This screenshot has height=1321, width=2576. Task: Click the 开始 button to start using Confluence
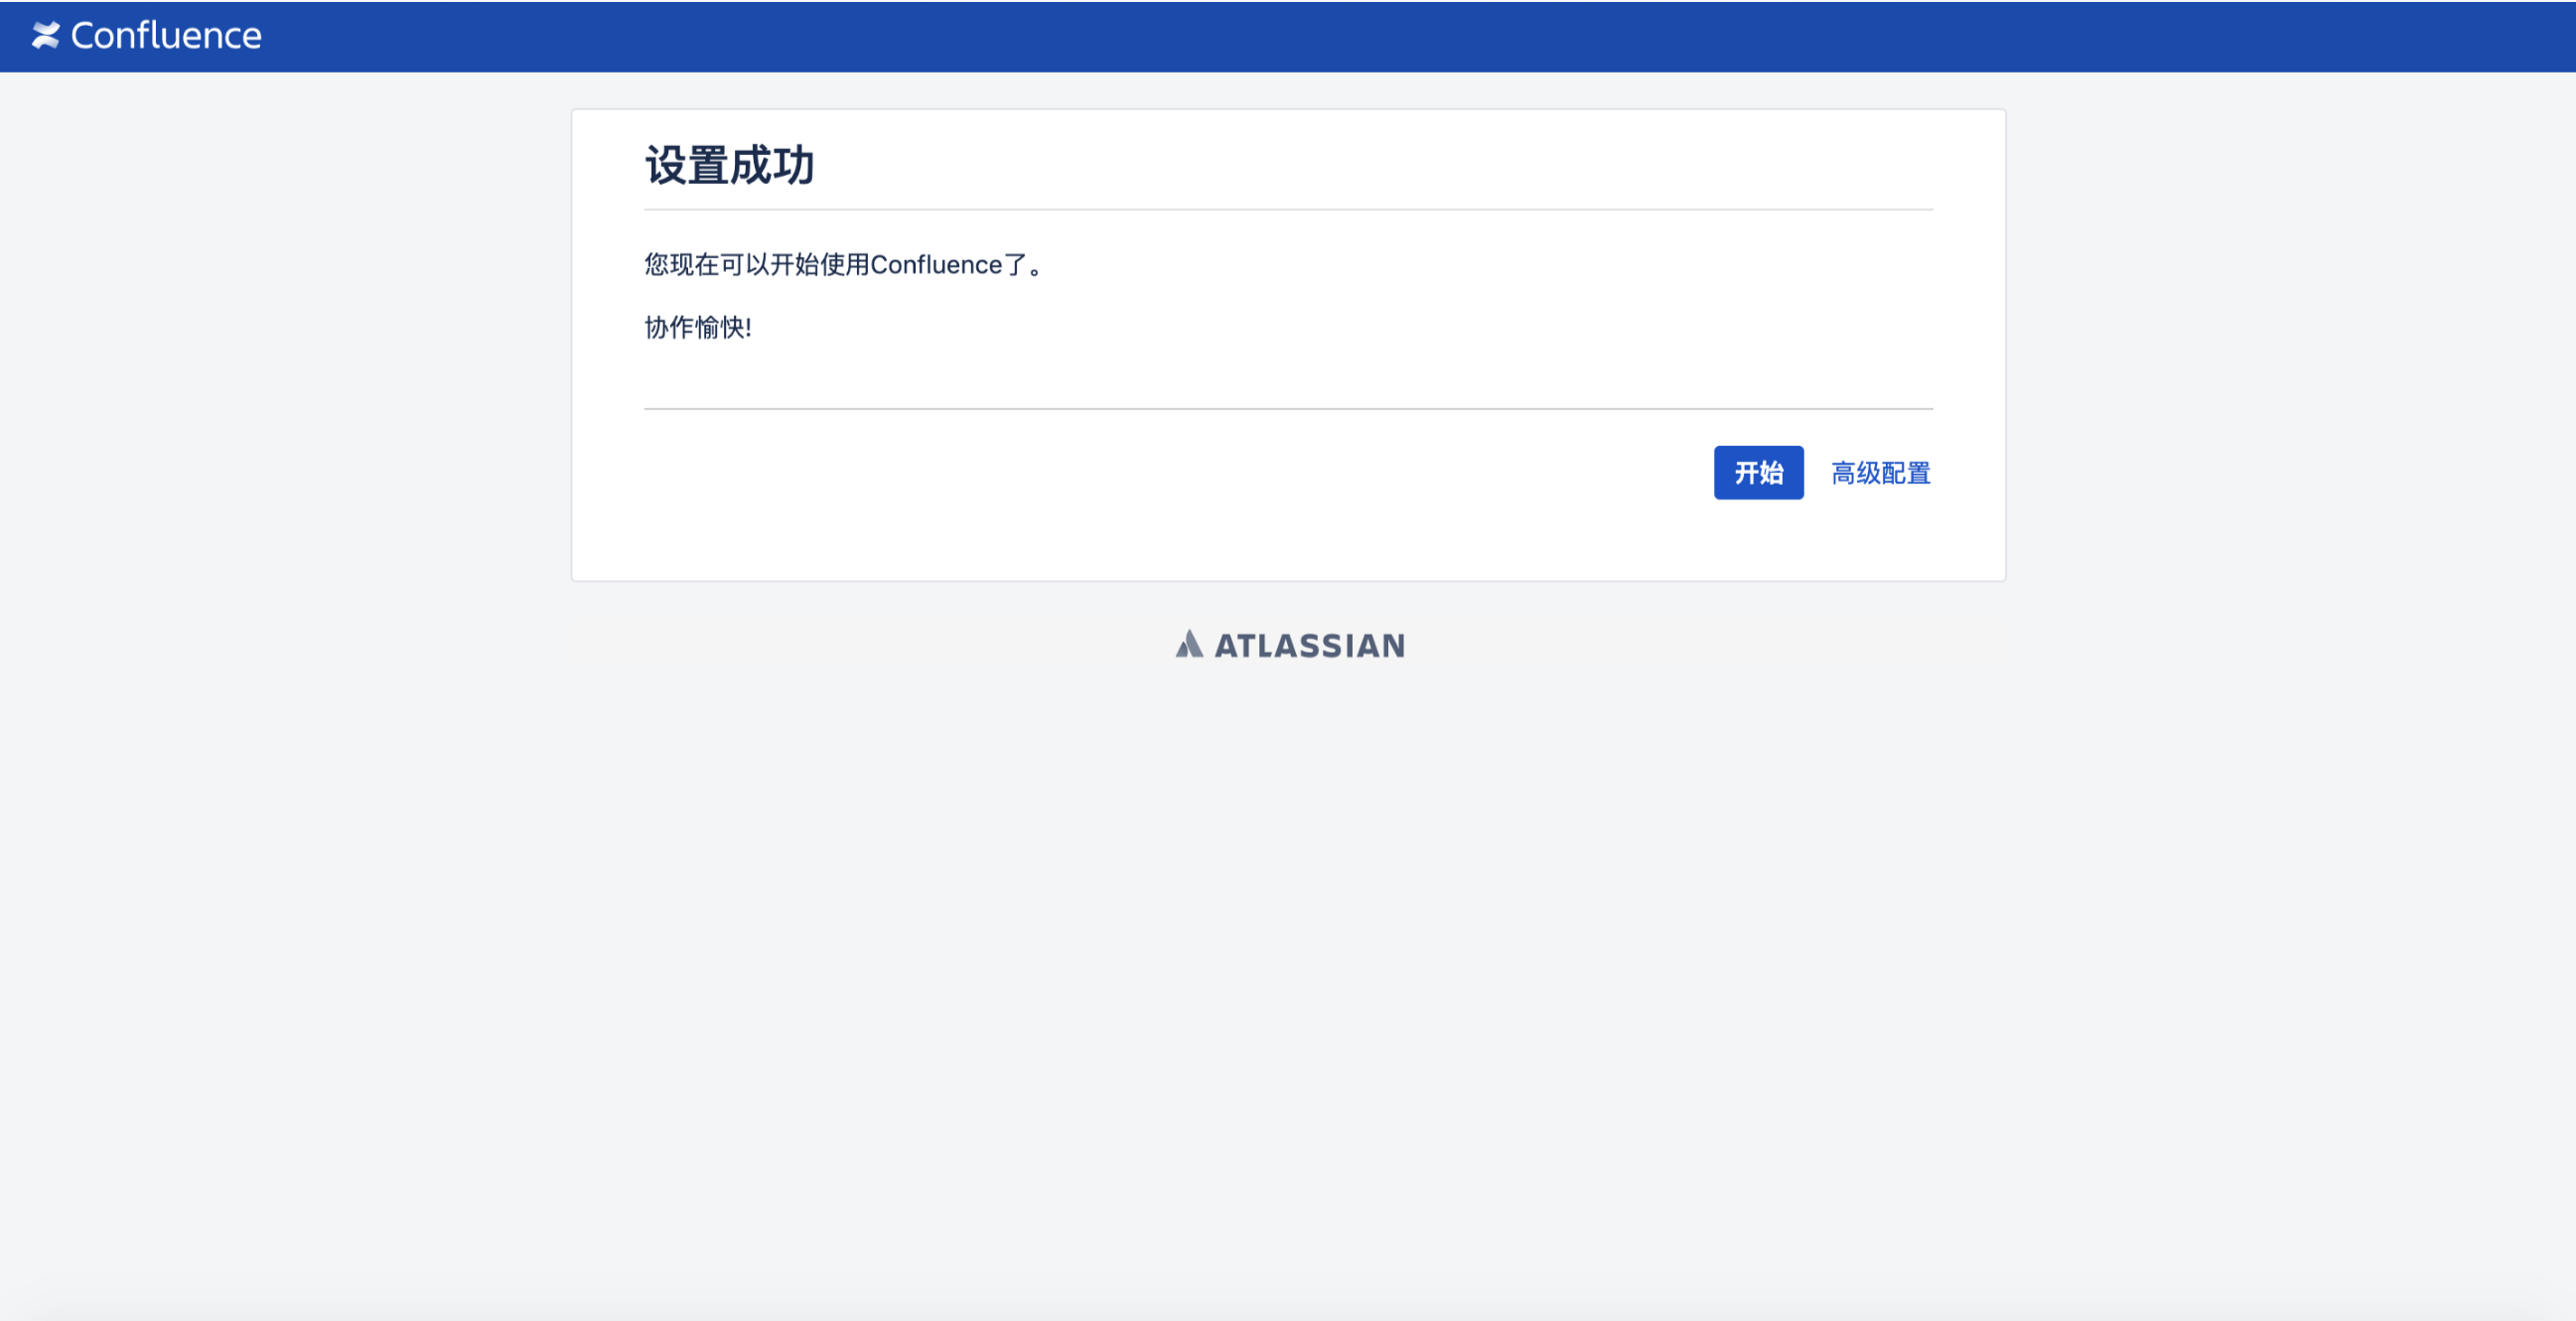1758,472
